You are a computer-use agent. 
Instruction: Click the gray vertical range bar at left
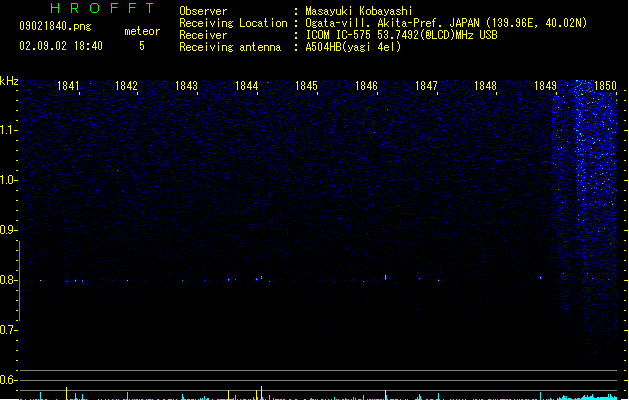(x=19, y=280)
